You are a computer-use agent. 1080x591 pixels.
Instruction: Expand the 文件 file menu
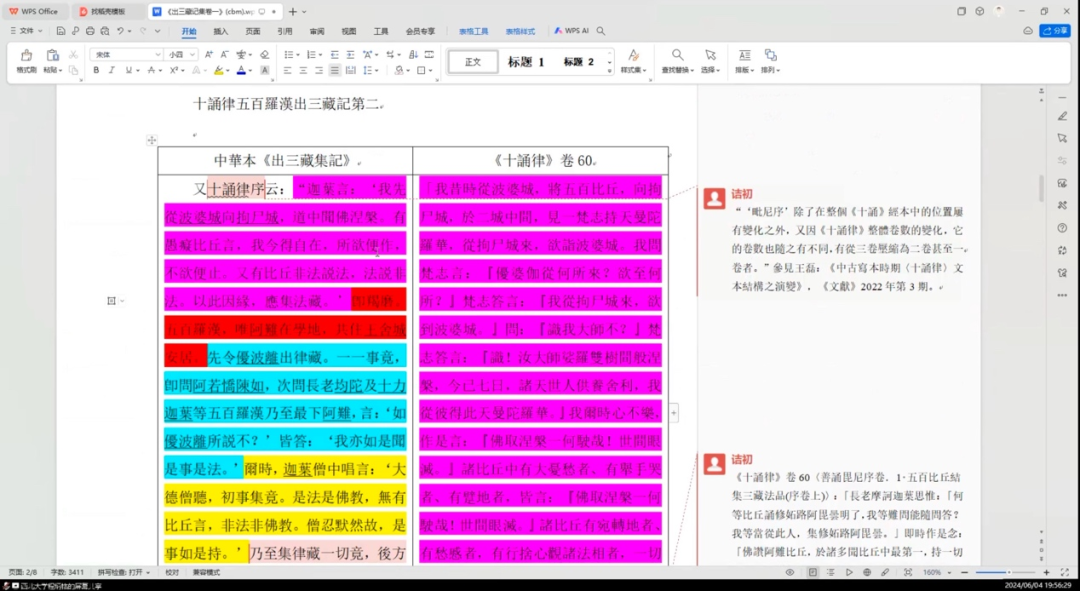click(27, 31)
